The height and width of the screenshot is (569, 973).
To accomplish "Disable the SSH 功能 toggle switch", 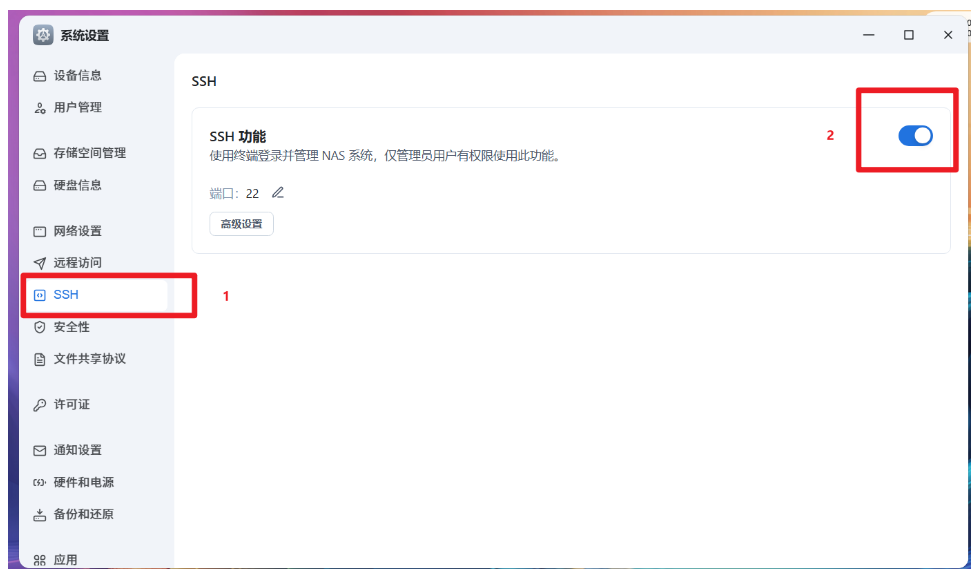I will click(914, 136).
